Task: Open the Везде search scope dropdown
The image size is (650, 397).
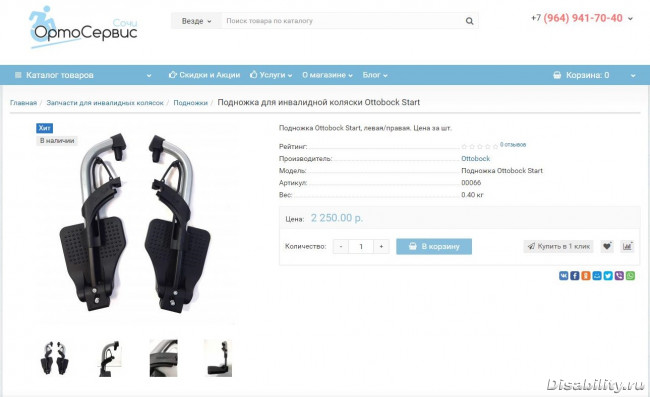Action: tap(196, 21)
